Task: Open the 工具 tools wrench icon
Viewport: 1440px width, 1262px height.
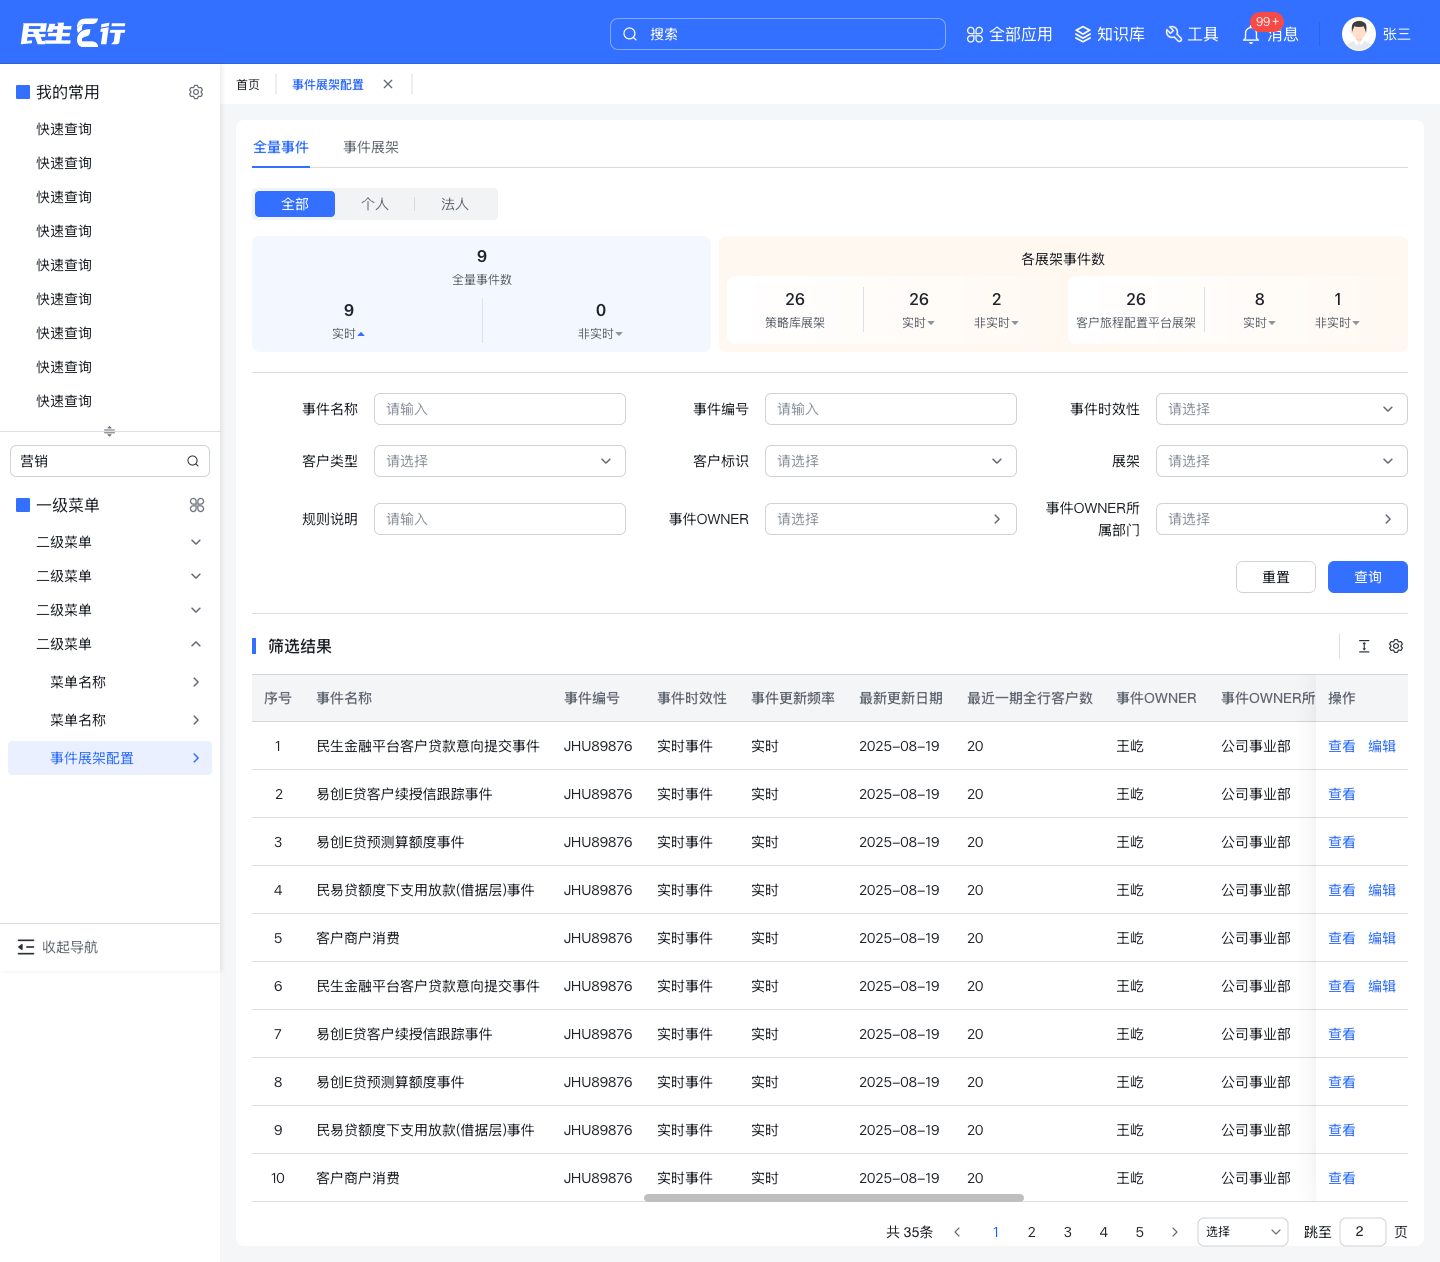Action: pyautogui.click(x=1174, y=35)
